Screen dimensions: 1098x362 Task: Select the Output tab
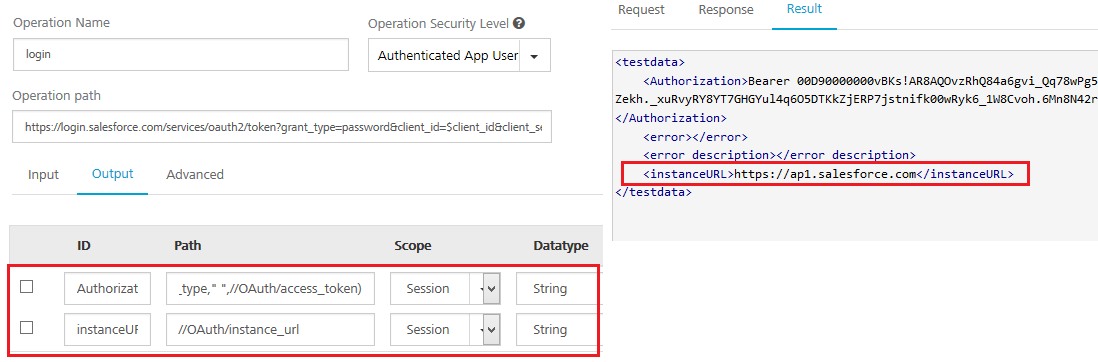pyautogui.click(x=113, y=174)
